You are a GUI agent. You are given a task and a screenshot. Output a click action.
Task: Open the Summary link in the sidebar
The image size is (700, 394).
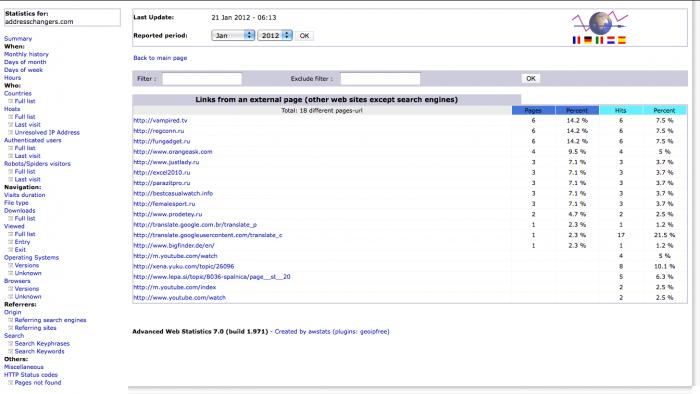18,39
